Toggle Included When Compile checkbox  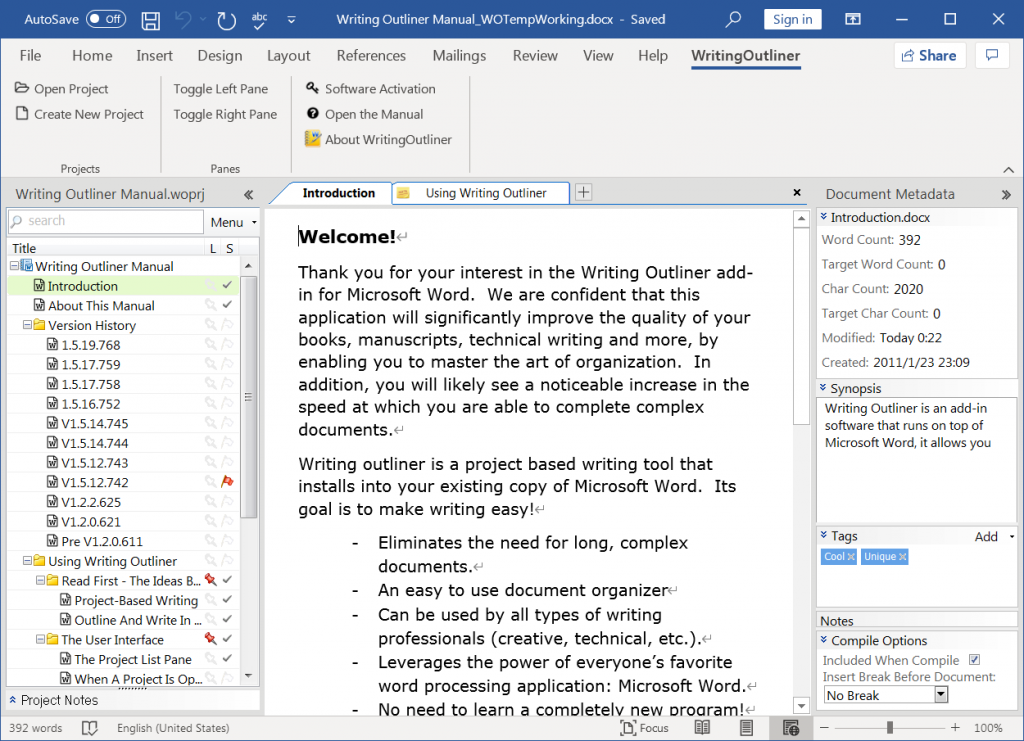(974, 660)
